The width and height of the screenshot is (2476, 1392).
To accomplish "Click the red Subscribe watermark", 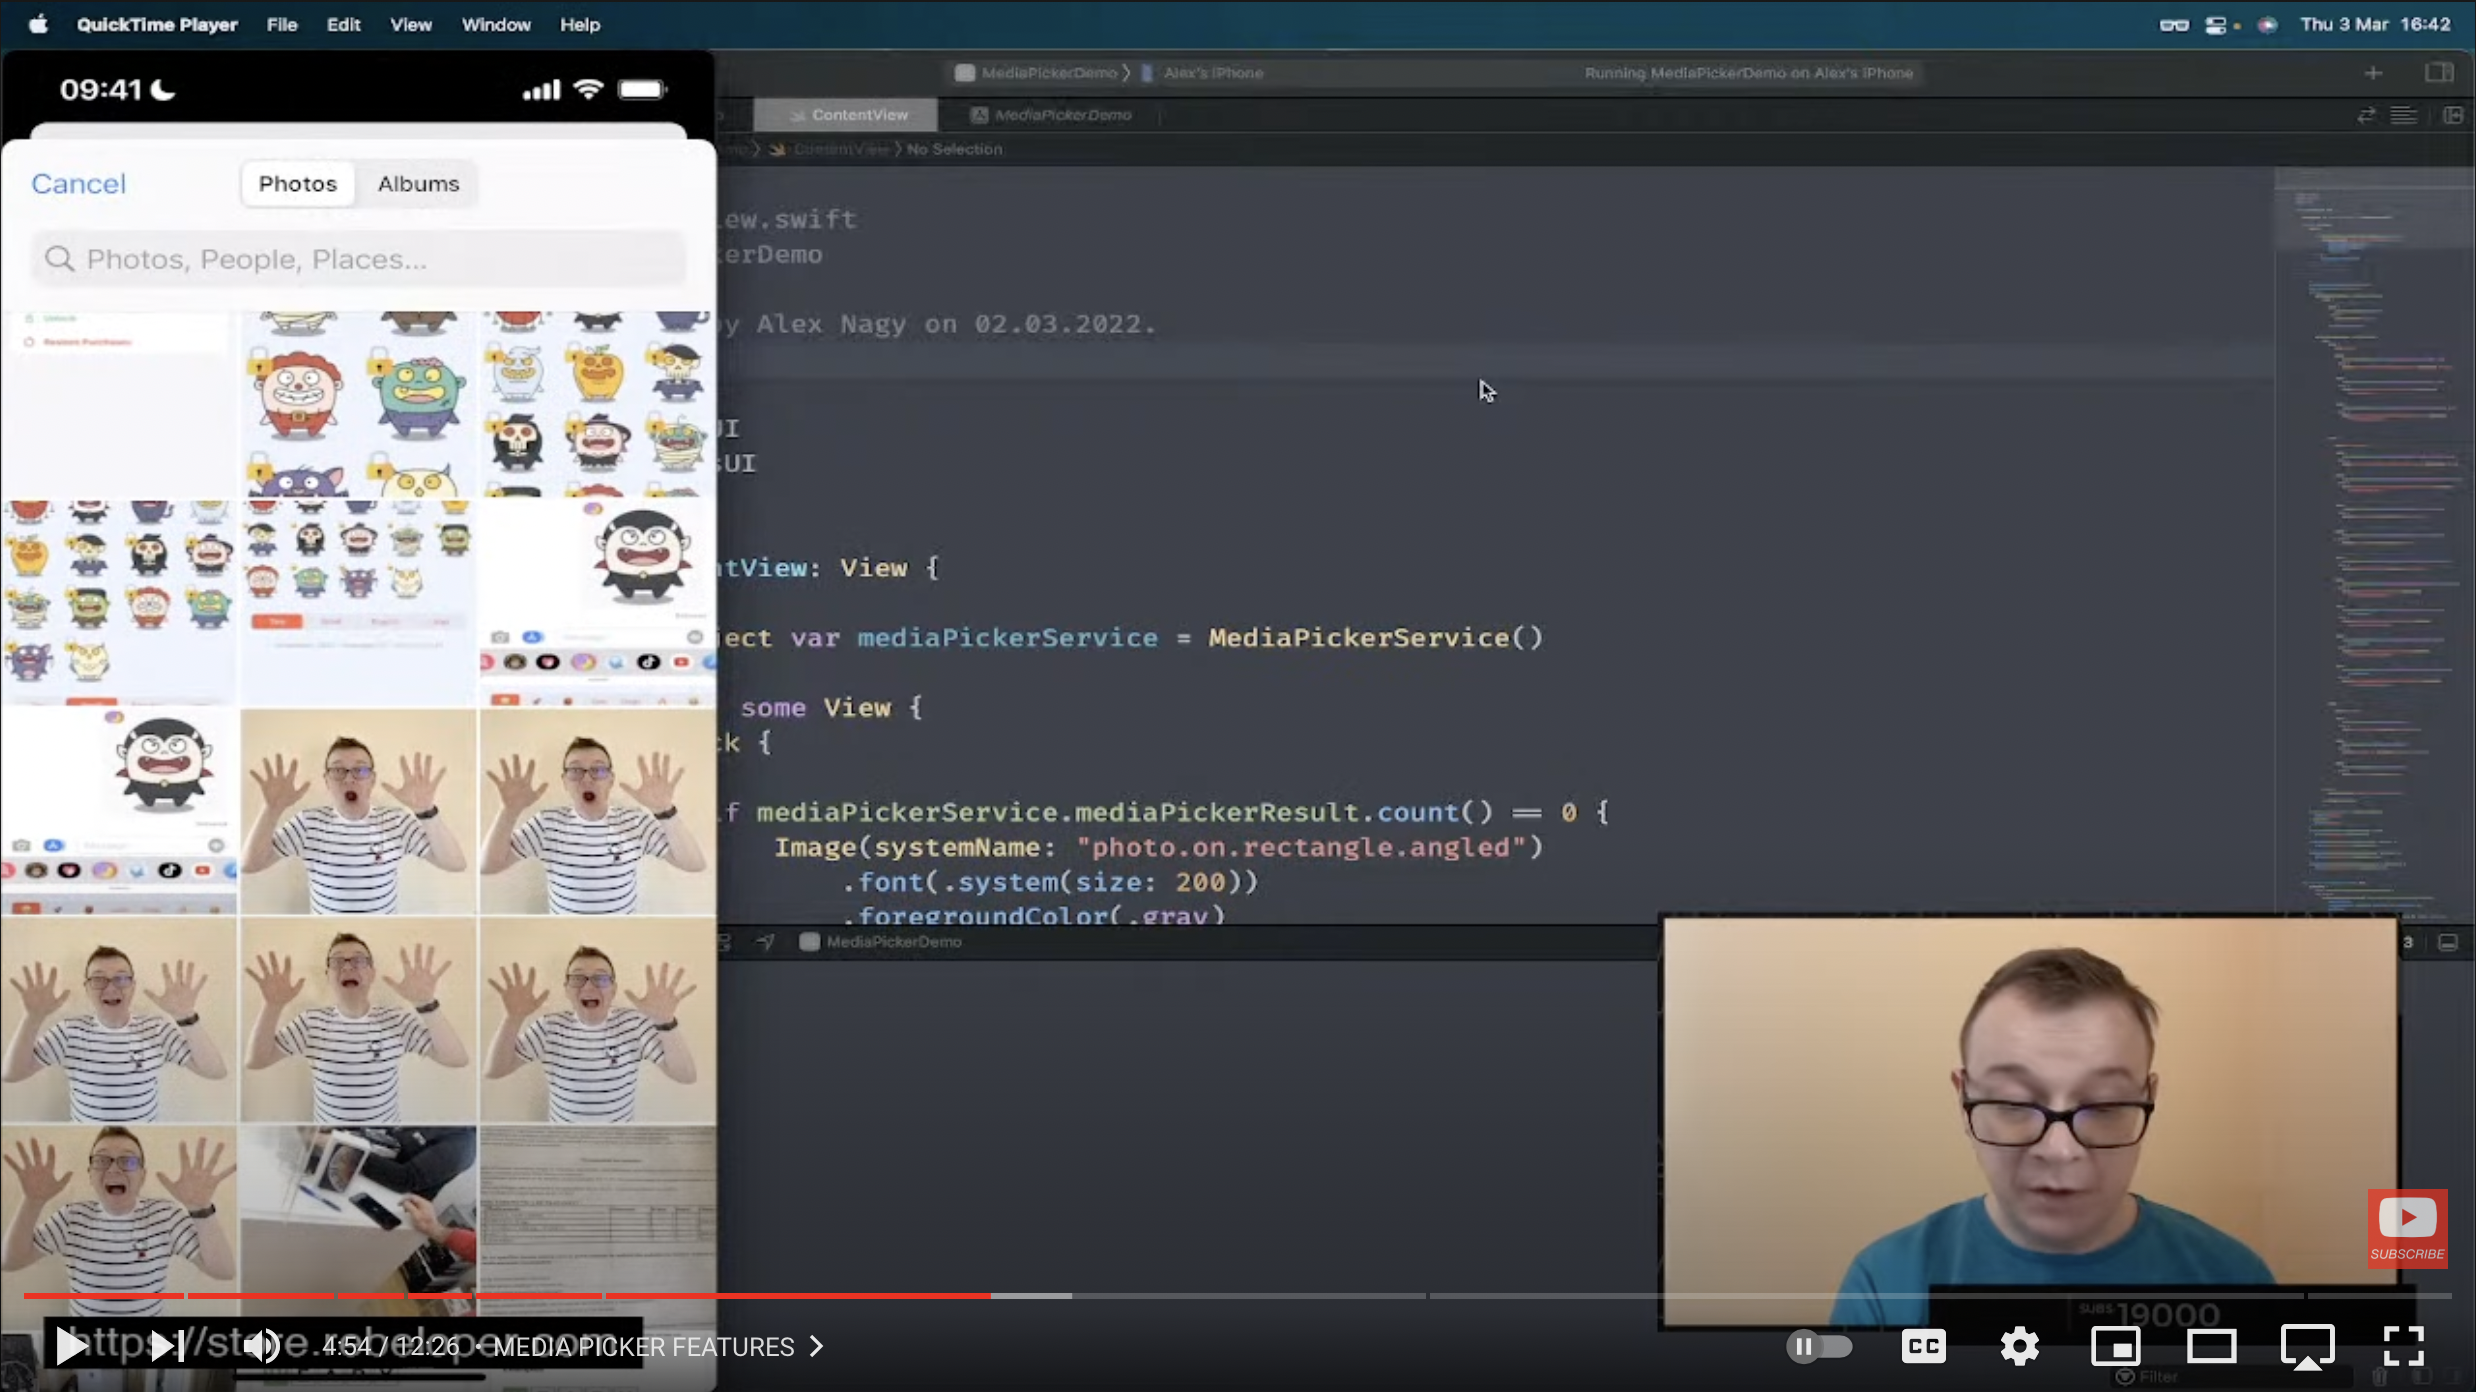I will [x=2407, y=1228].
